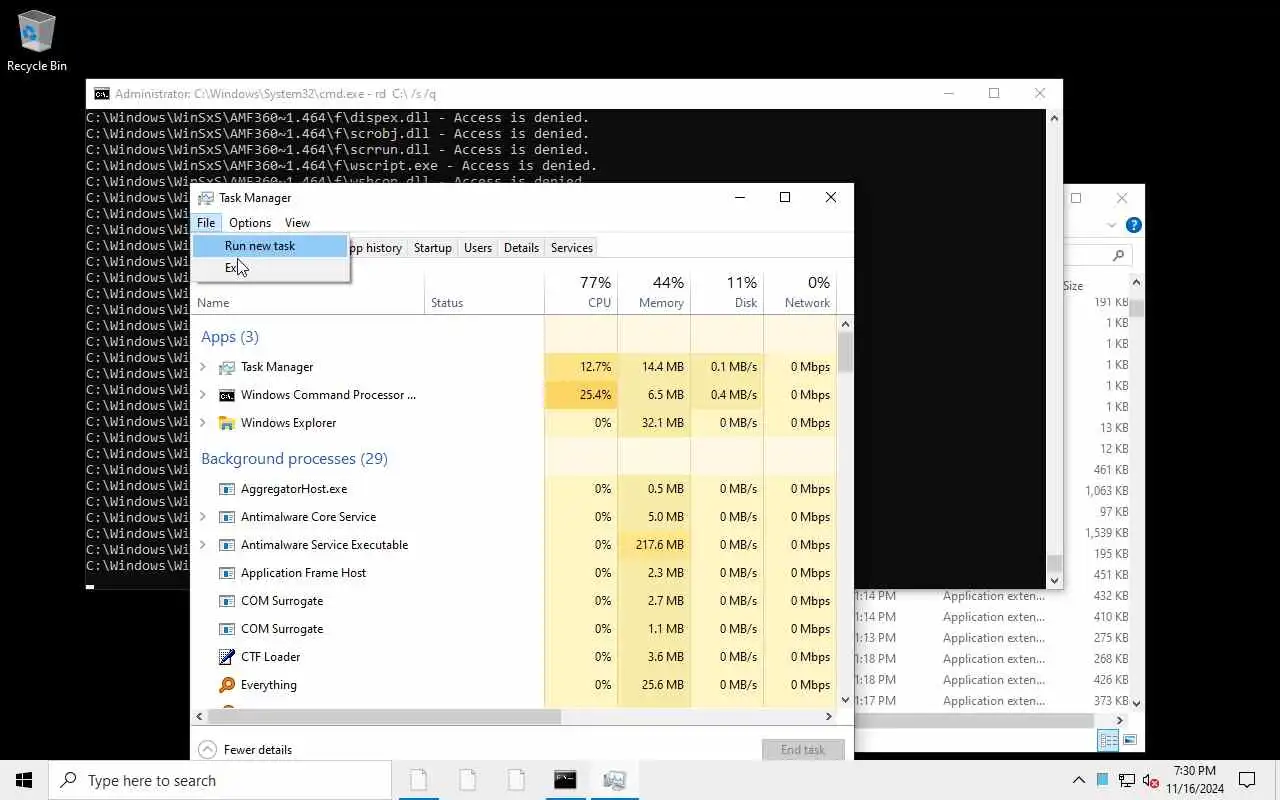The height and width of the screenshot is (800, 1280).
Task: Switch Explorer to details view icon
Action: click(1108, 740)
